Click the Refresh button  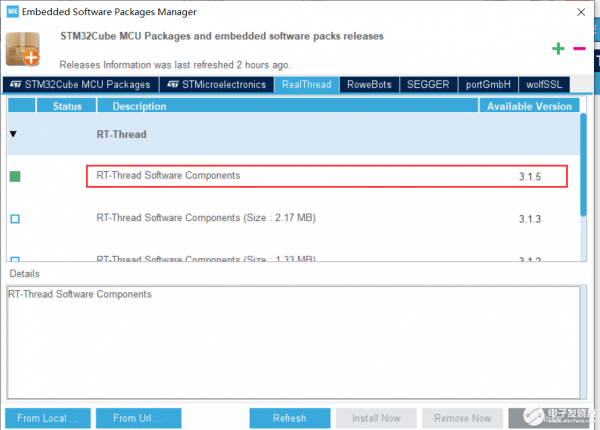tap(290, 418)
